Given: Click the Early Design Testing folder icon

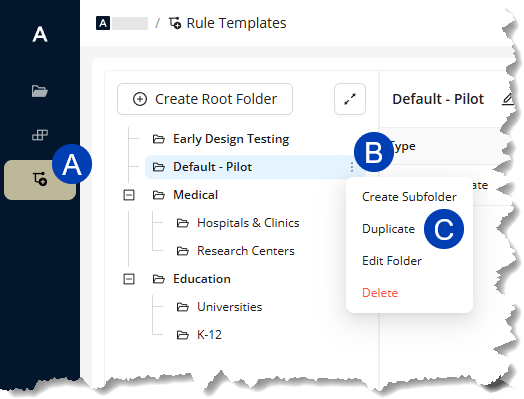Looking at the screenshot, I should click(159, 139).
